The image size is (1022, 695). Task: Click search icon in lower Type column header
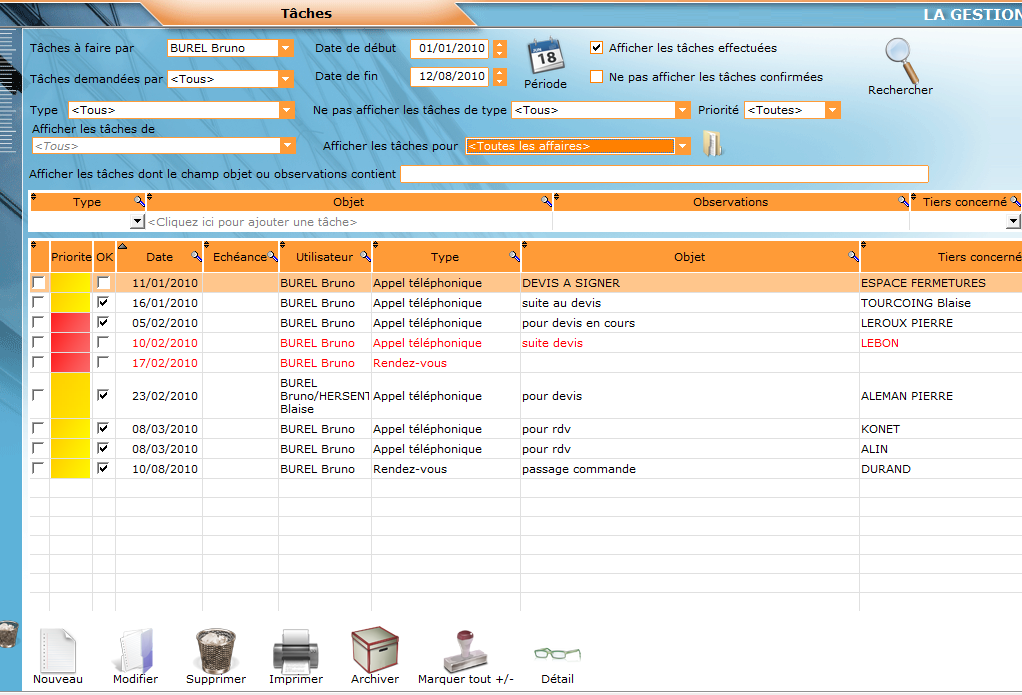pyautogui.click(x=514, y=256)
